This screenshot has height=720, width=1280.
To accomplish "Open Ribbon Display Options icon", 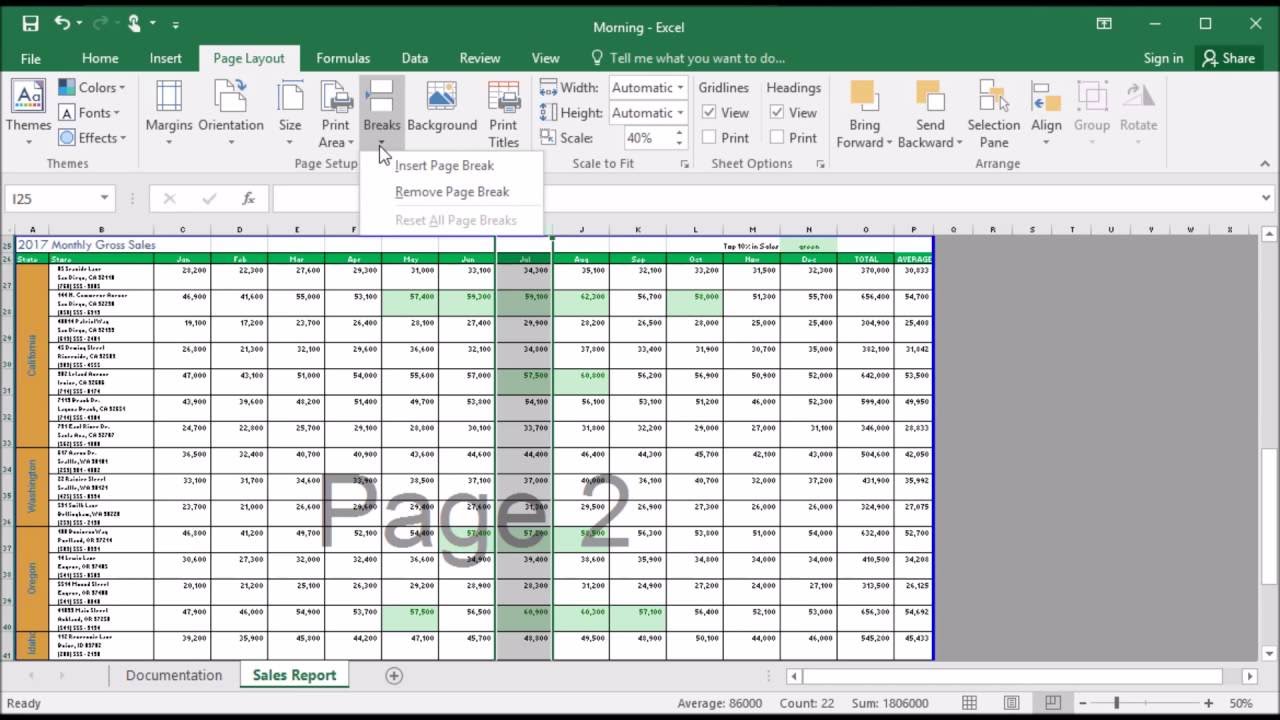I will click(x=1104, y=24).
